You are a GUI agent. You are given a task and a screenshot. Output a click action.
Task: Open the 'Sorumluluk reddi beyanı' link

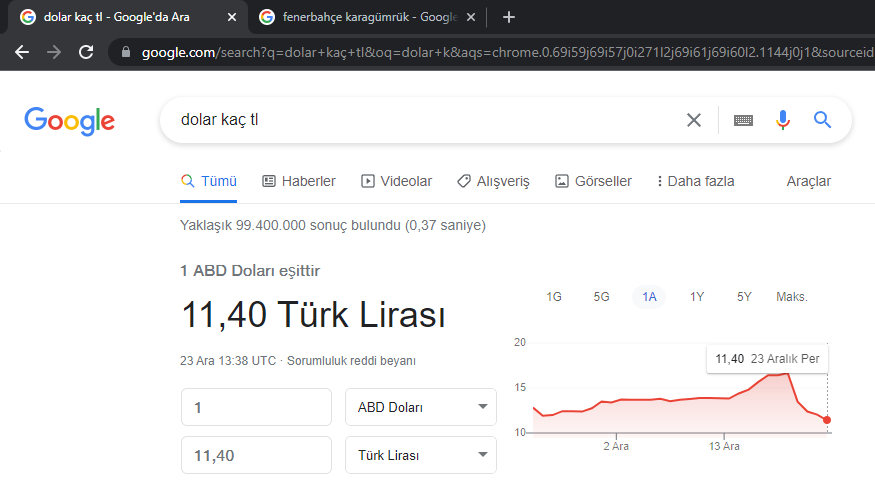[352, 361]
